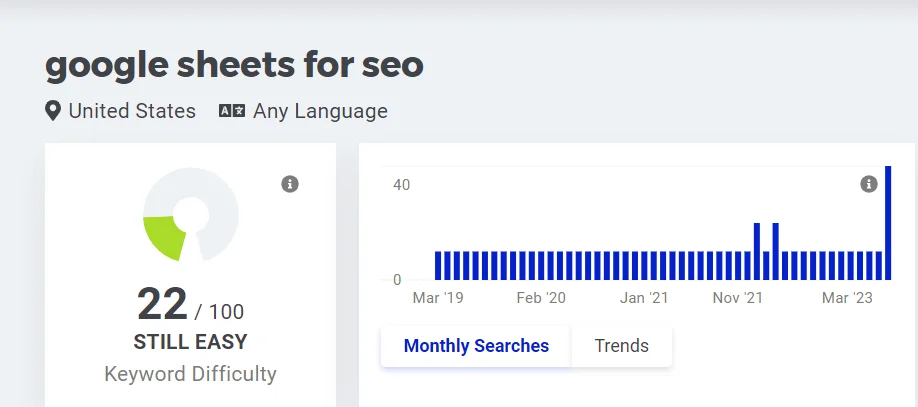Select the Monthly Searches tab
This screenshot has height=407, width=918.
tap(476, 346)
